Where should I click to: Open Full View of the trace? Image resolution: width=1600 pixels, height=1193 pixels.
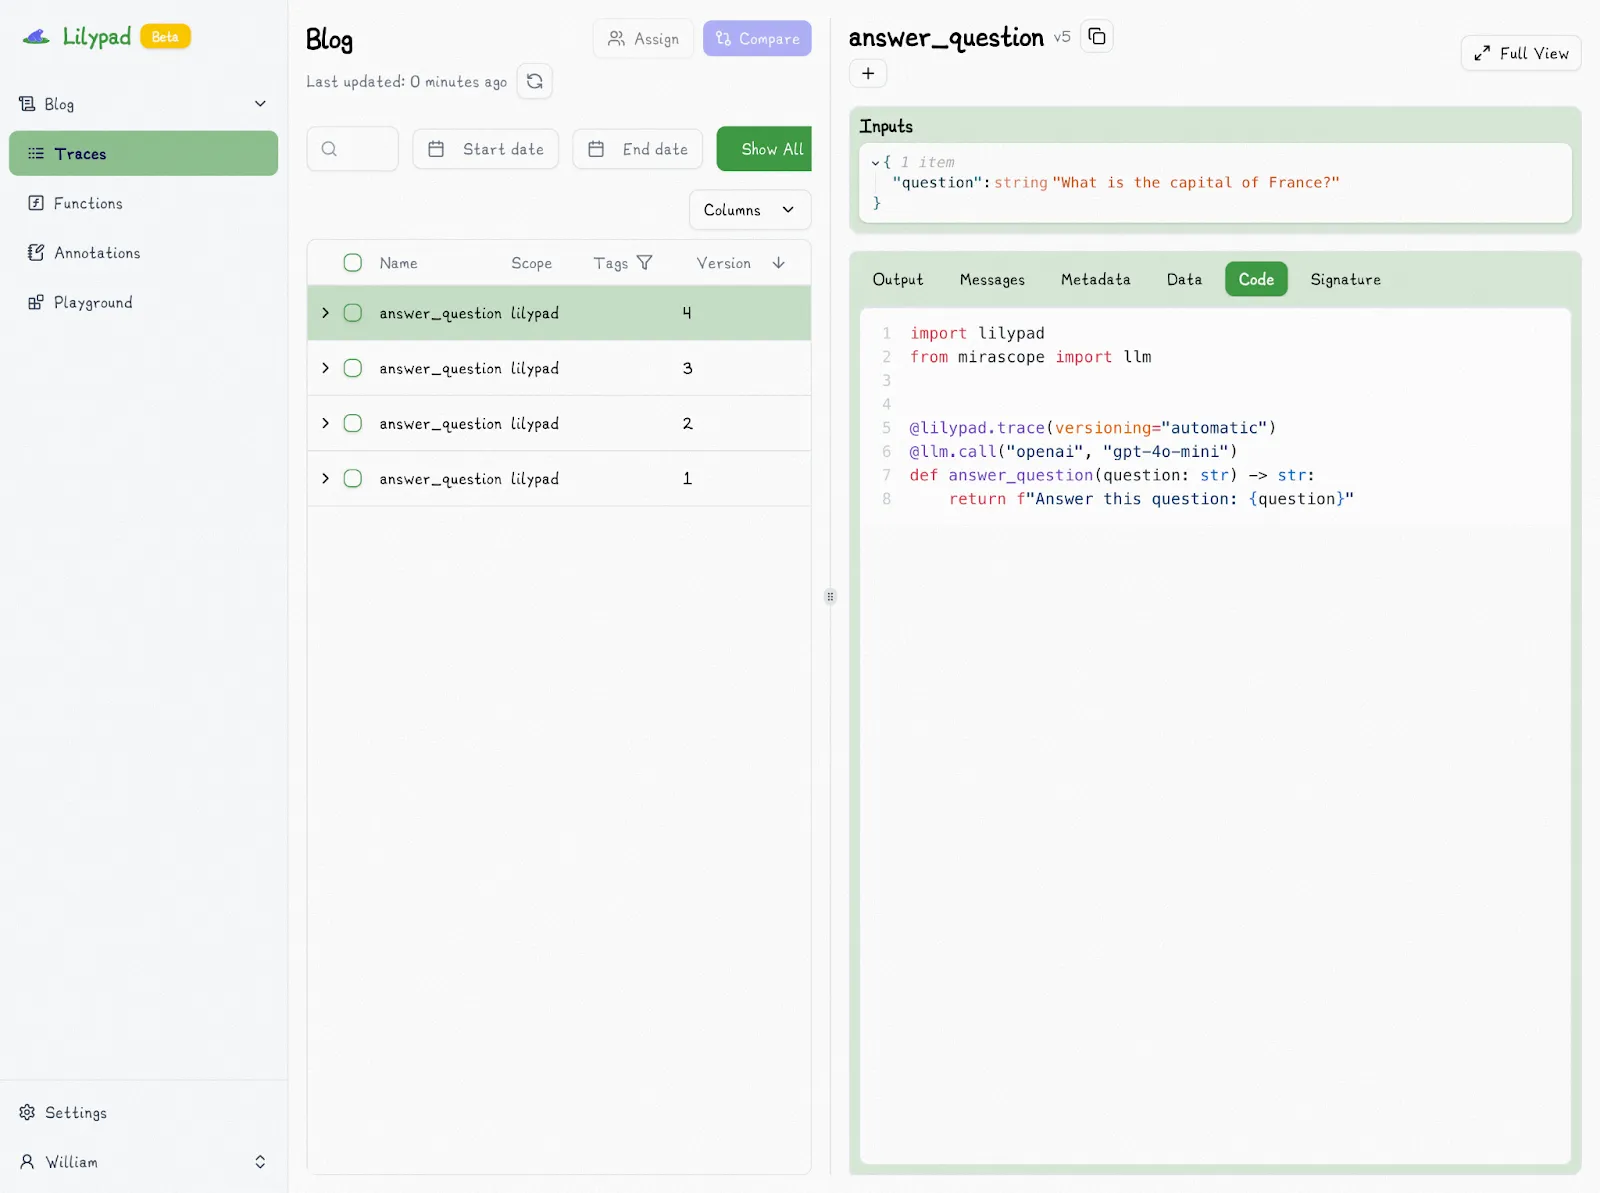[1520, 53]
